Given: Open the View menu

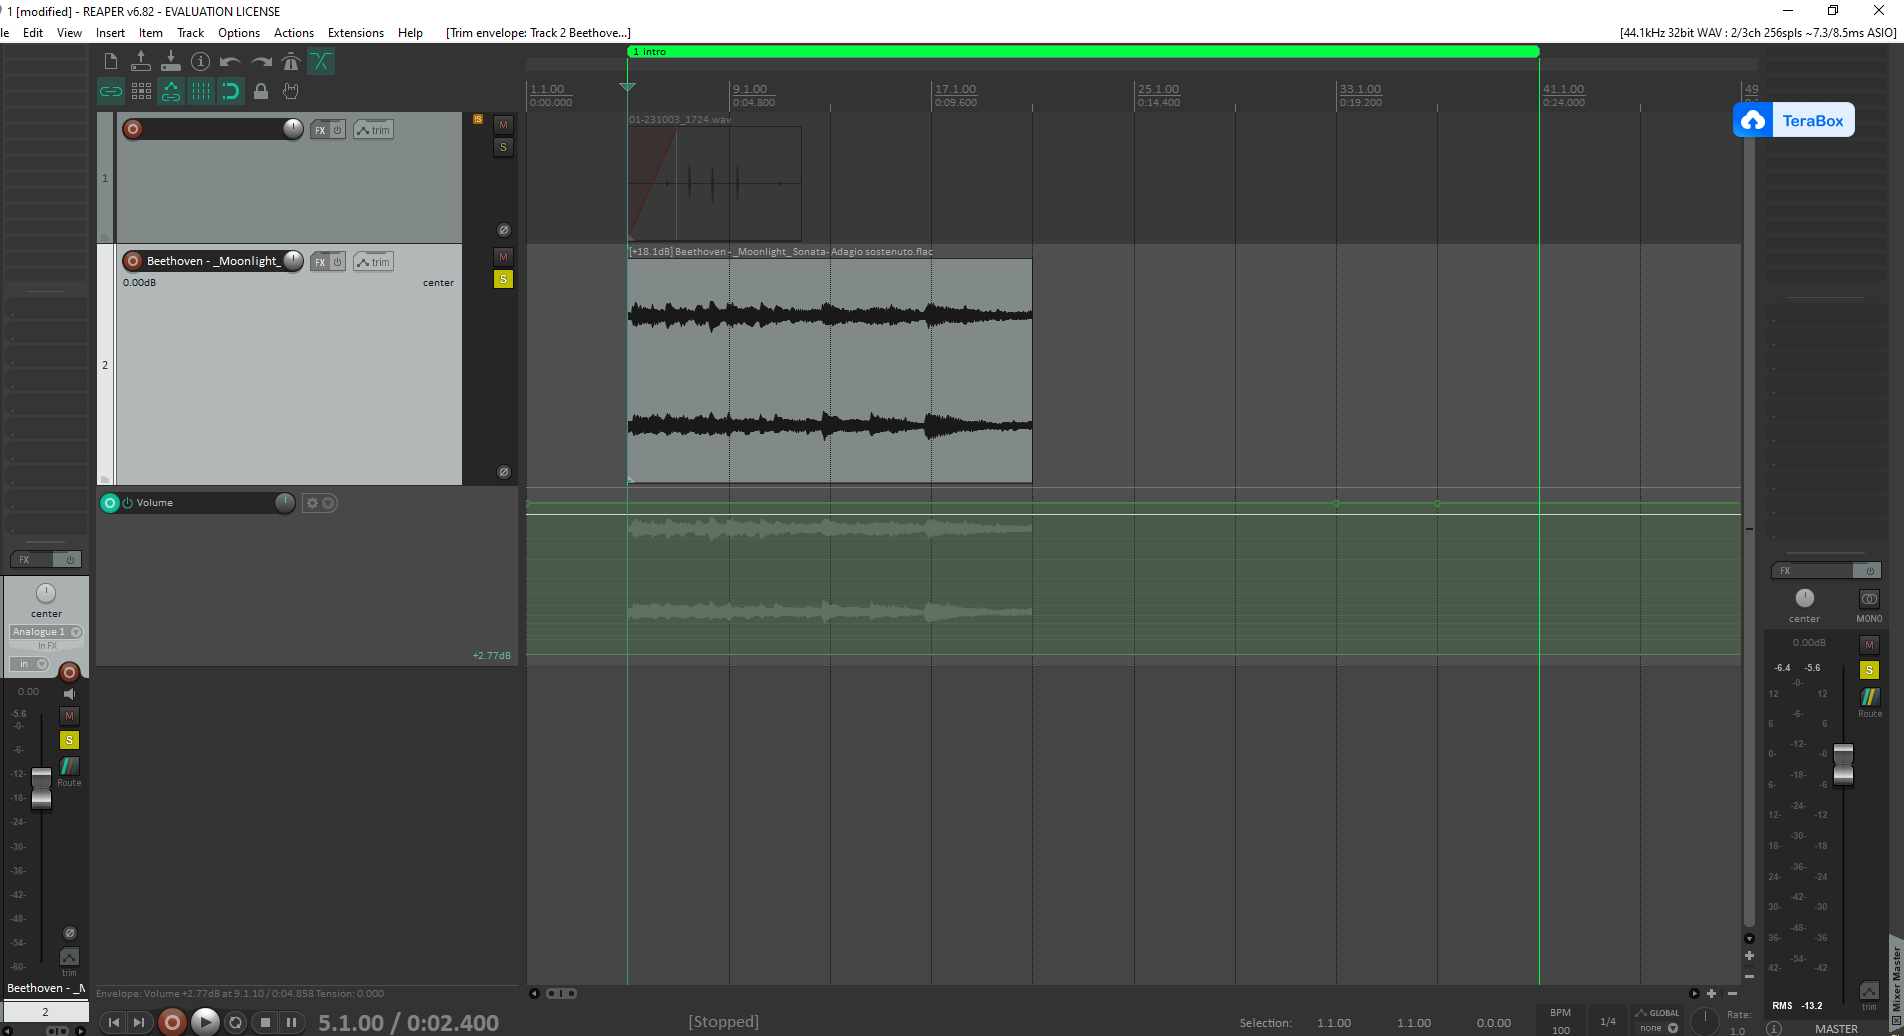Looking at the screenshot, I should 69,33.
